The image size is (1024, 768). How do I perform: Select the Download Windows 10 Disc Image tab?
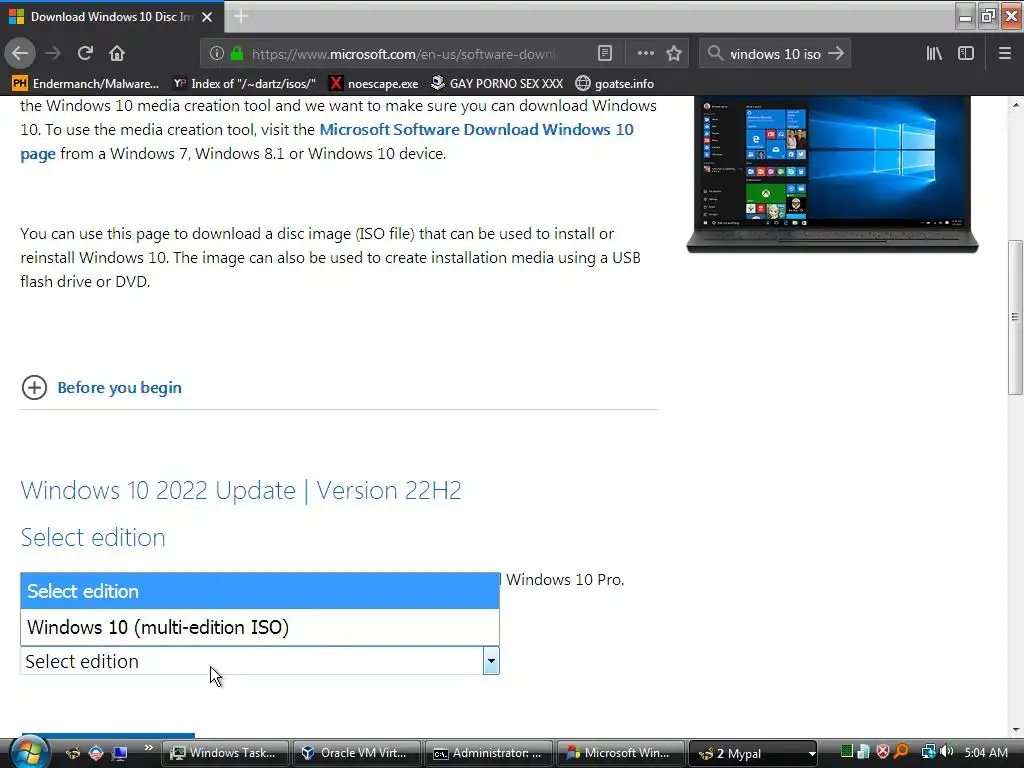click(112, 17)
